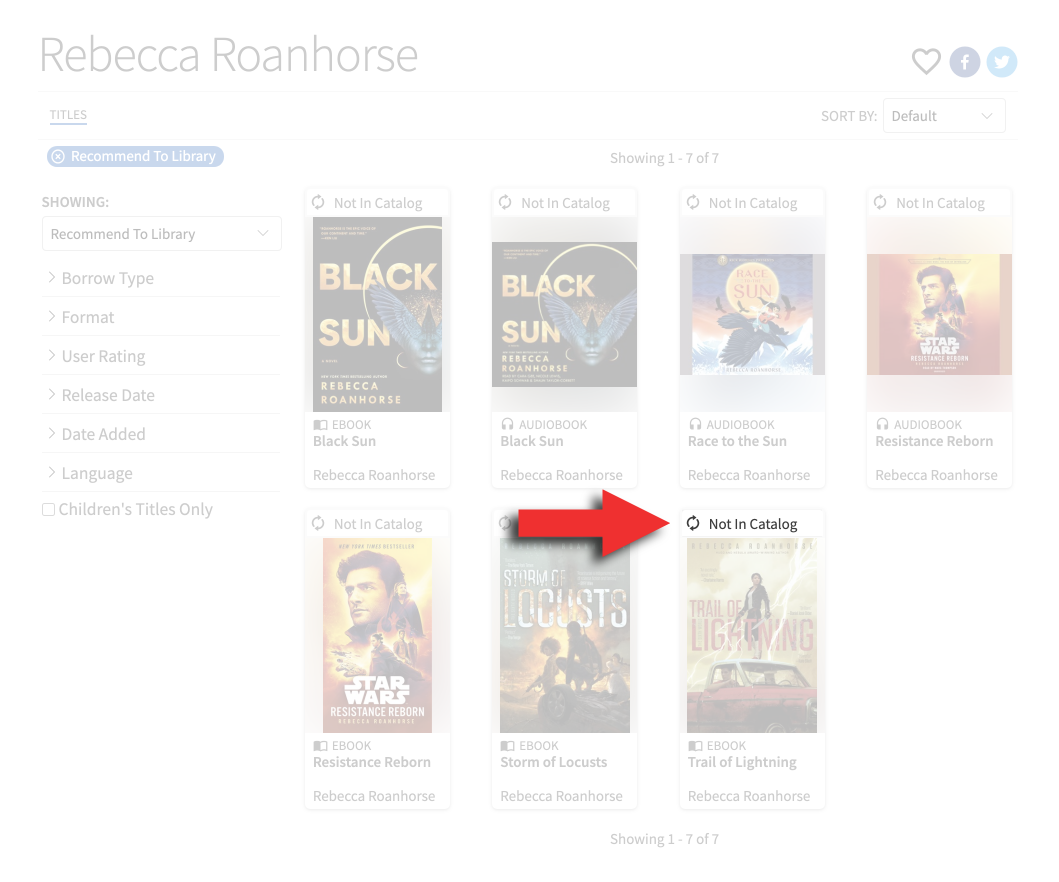
Task: Click author name under Trail of Lightning
Action: point(749,796)
